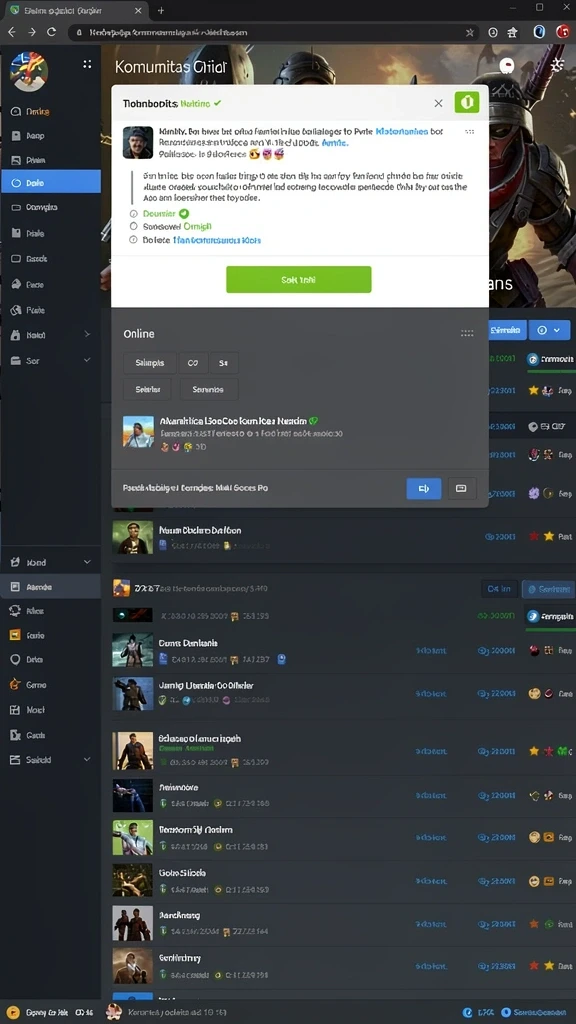Select the Salmpla filter chip under Online
The width and height of the screenshot is (576, 1024).
click(150, 362)
